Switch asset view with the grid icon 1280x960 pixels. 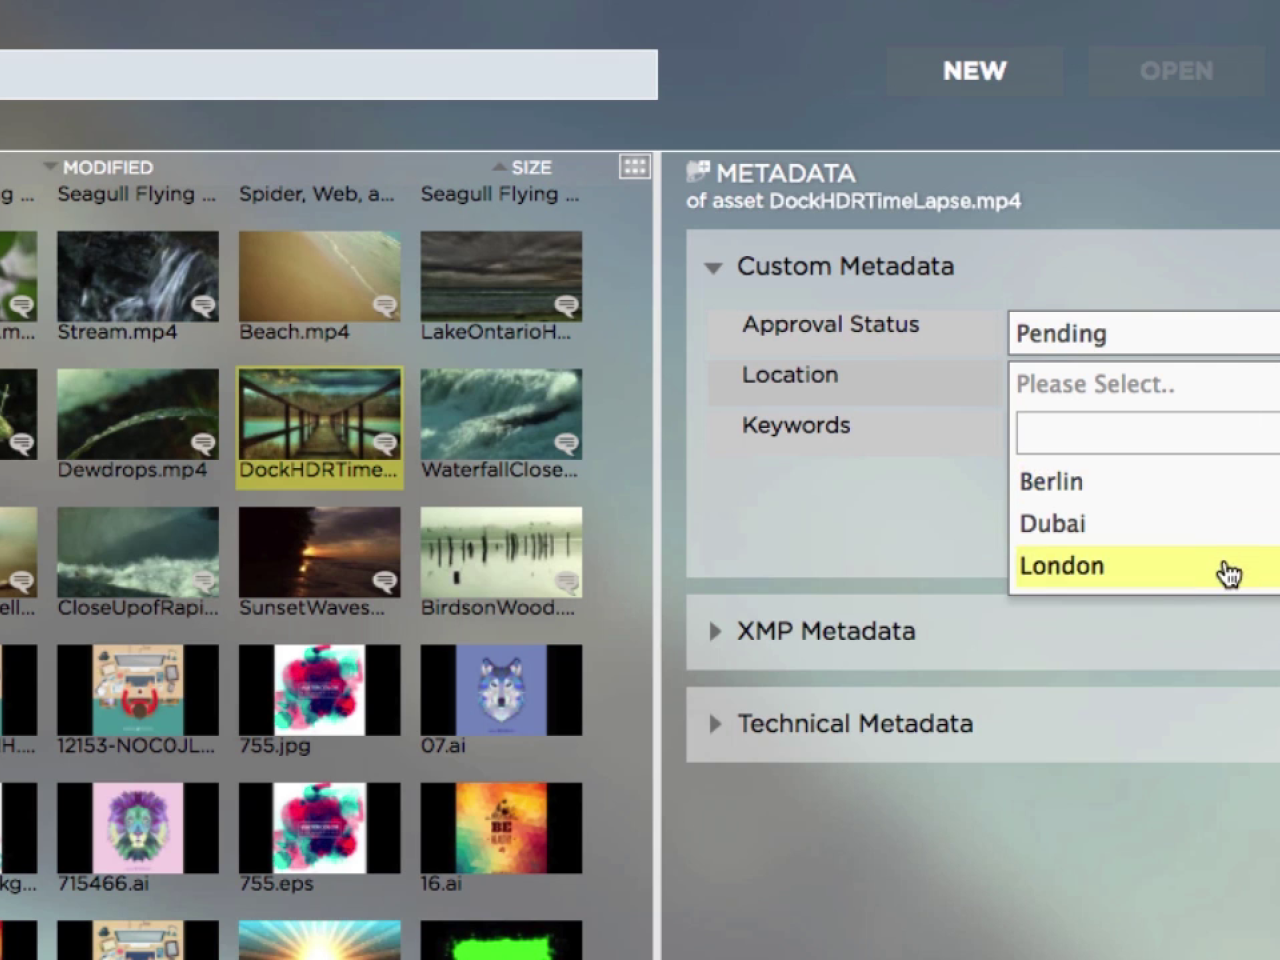point(635,167)
